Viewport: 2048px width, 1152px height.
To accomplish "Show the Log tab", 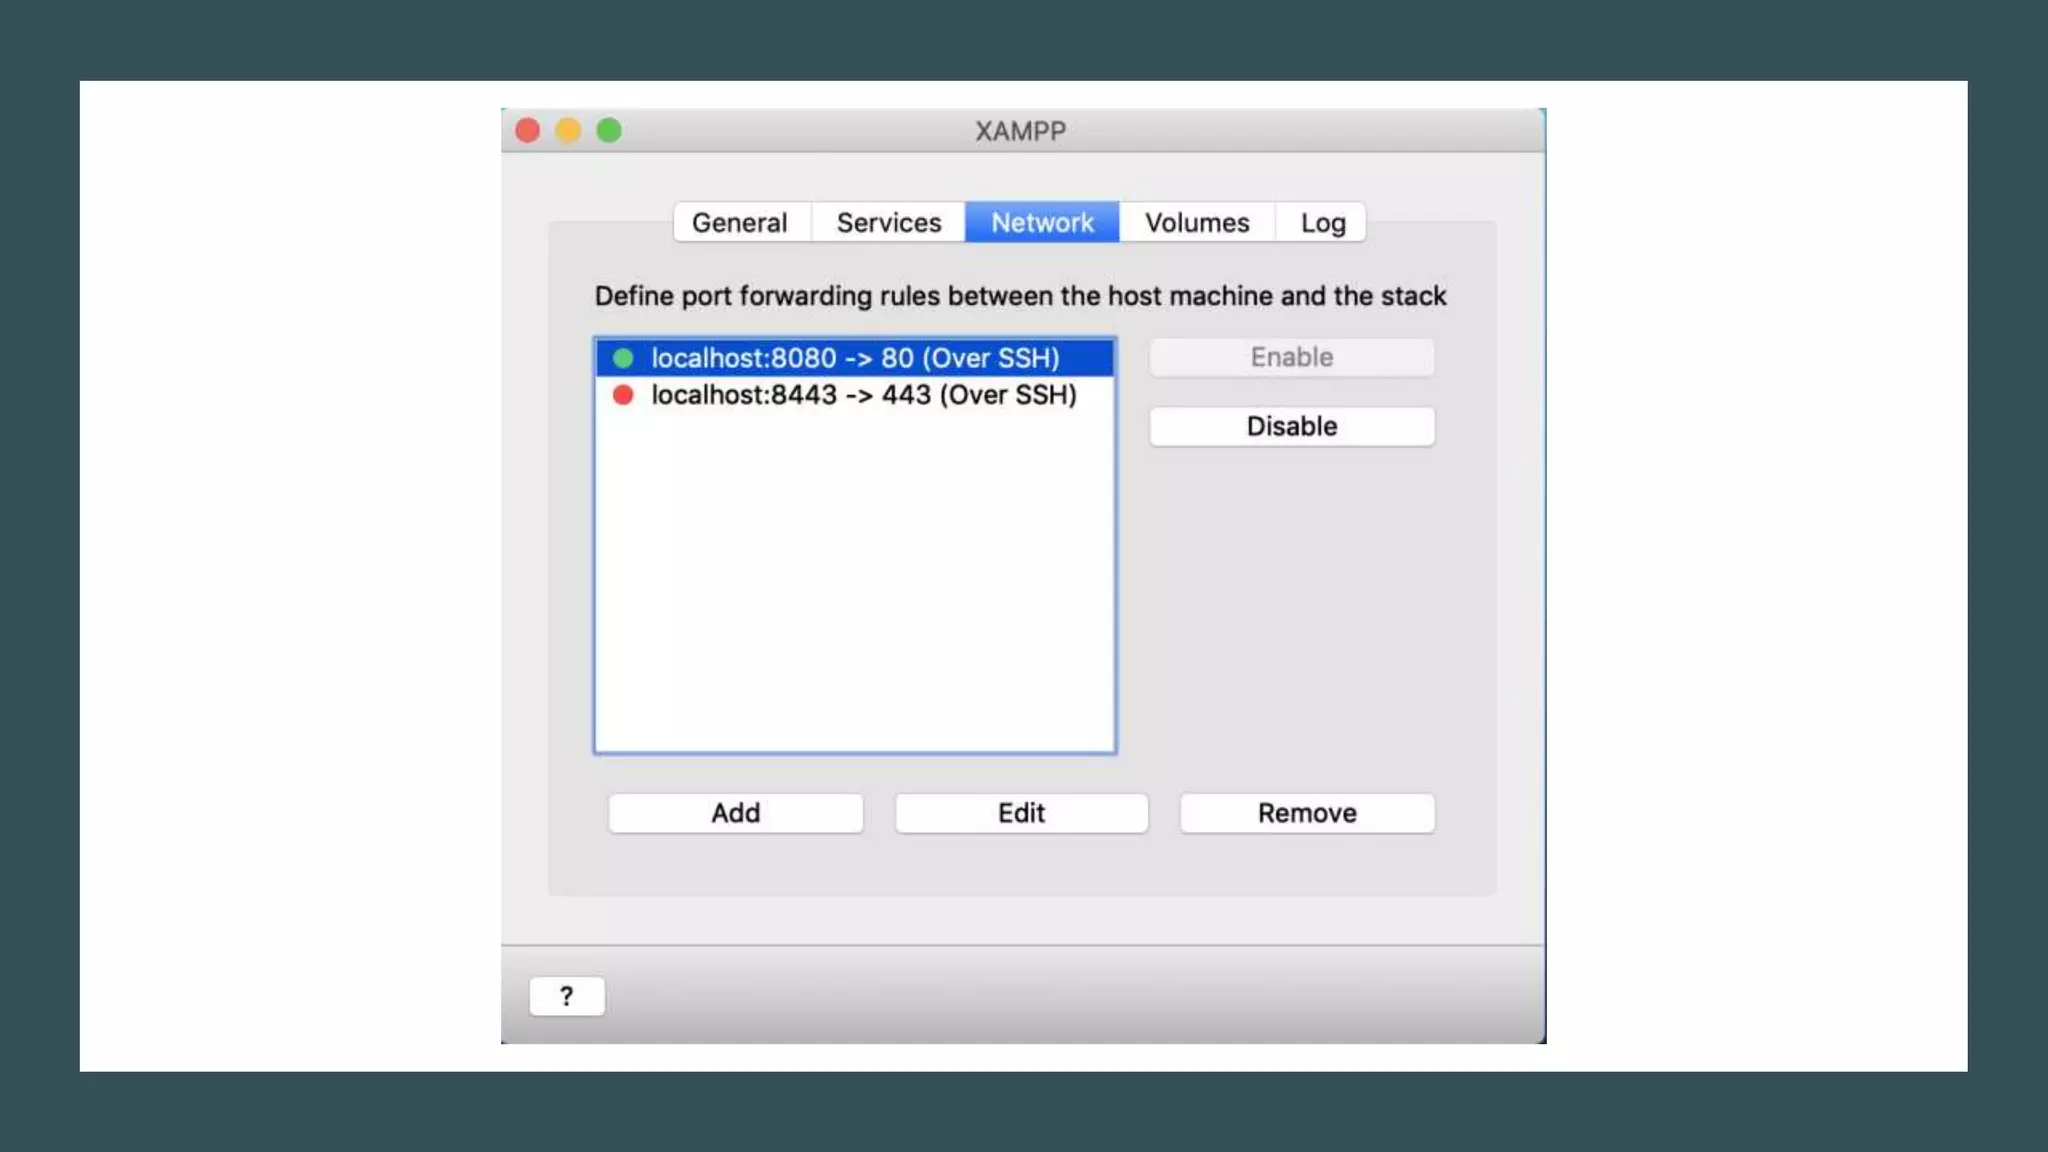I will point(1322,222).
